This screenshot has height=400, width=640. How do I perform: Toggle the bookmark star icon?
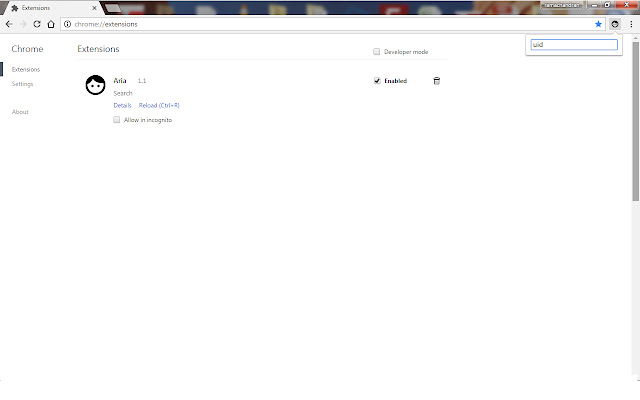point(598,24)
